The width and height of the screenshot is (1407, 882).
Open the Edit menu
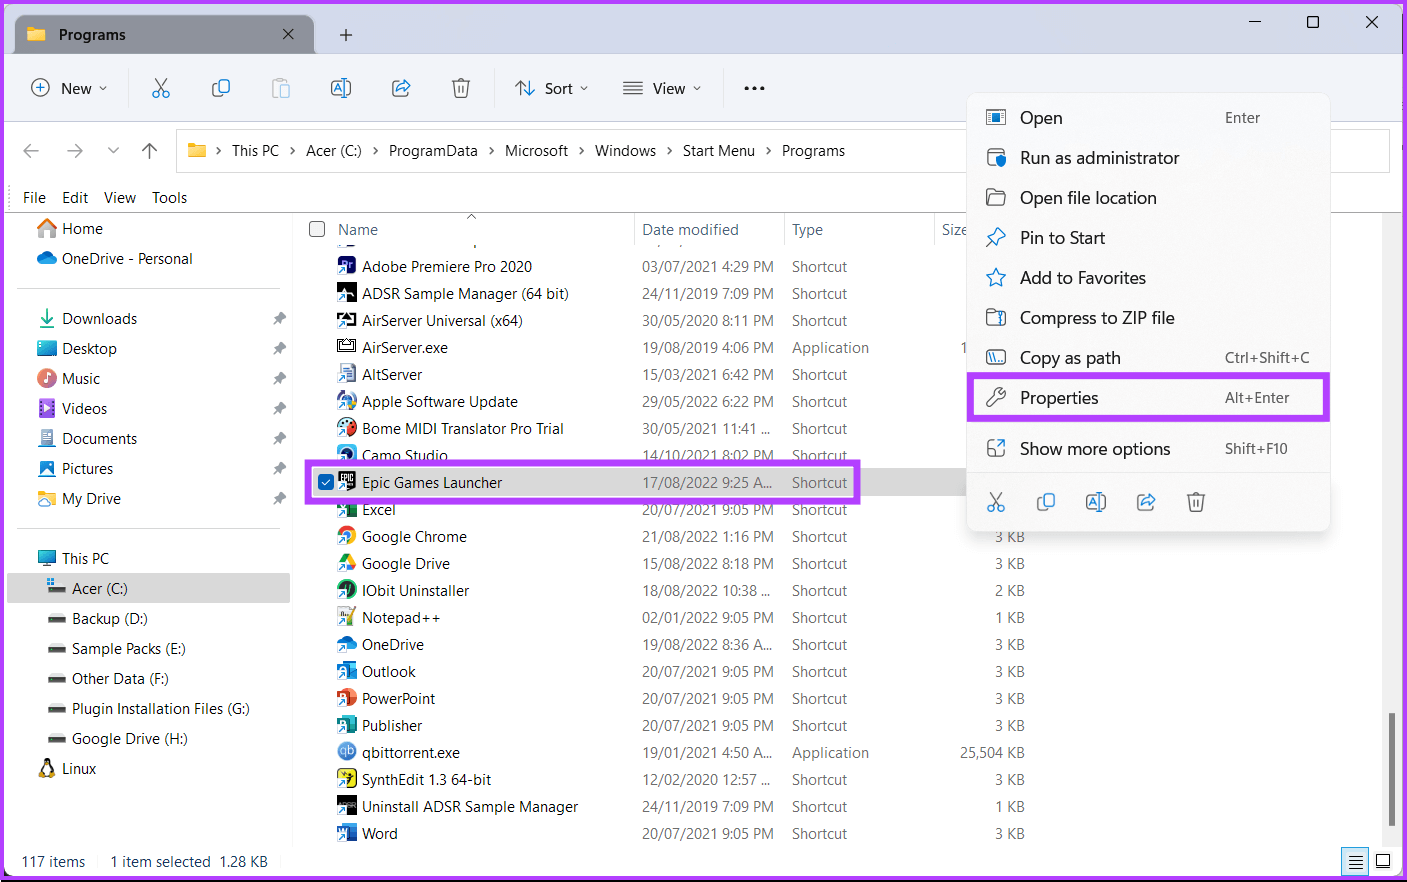point(75,198)
